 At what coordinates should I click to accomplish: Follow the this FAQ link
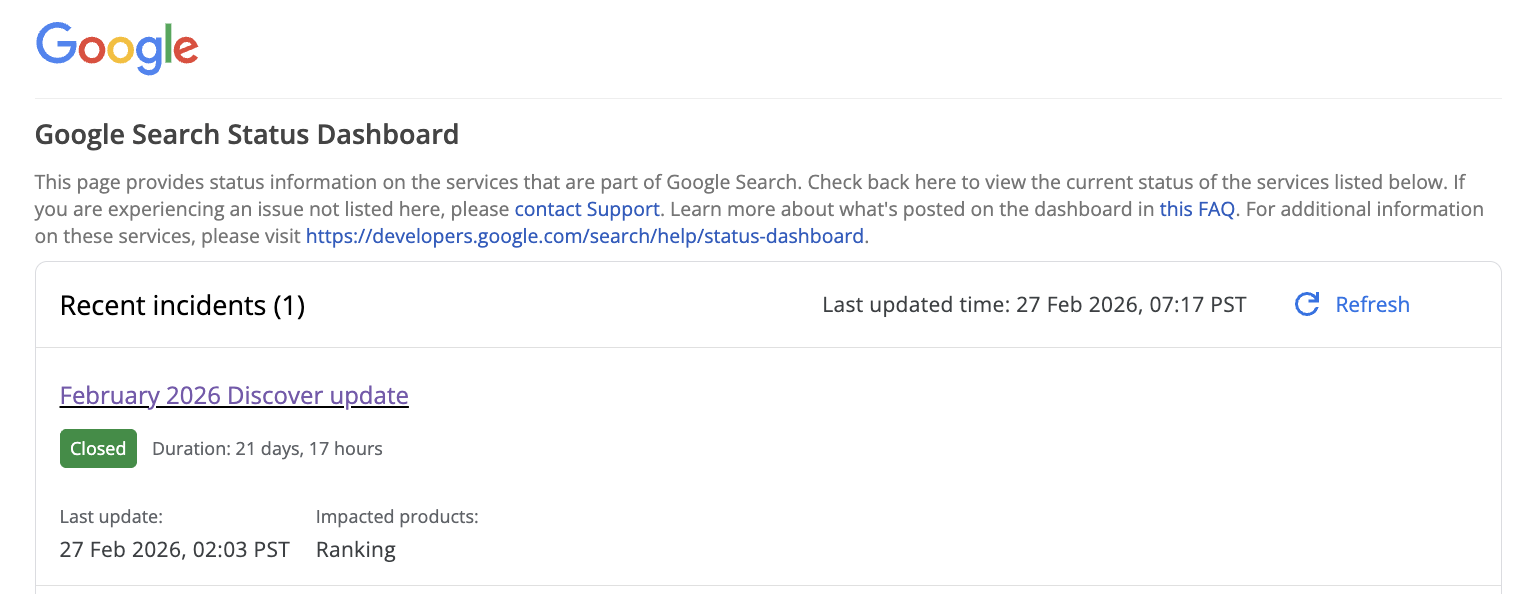pos(1196,208)
